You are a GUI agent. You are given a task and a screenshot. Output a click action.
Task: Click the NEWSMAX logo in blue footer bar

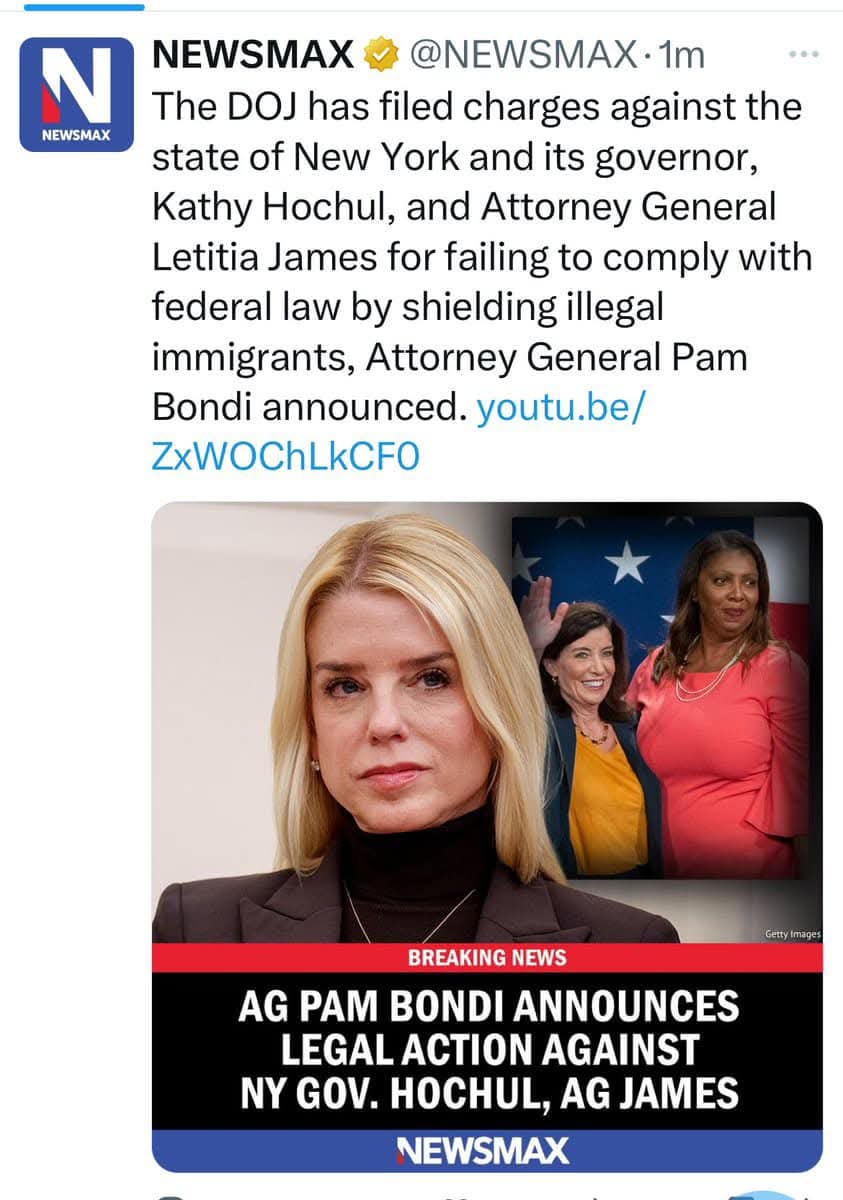pyautogui.click(x=482, y=1150)
